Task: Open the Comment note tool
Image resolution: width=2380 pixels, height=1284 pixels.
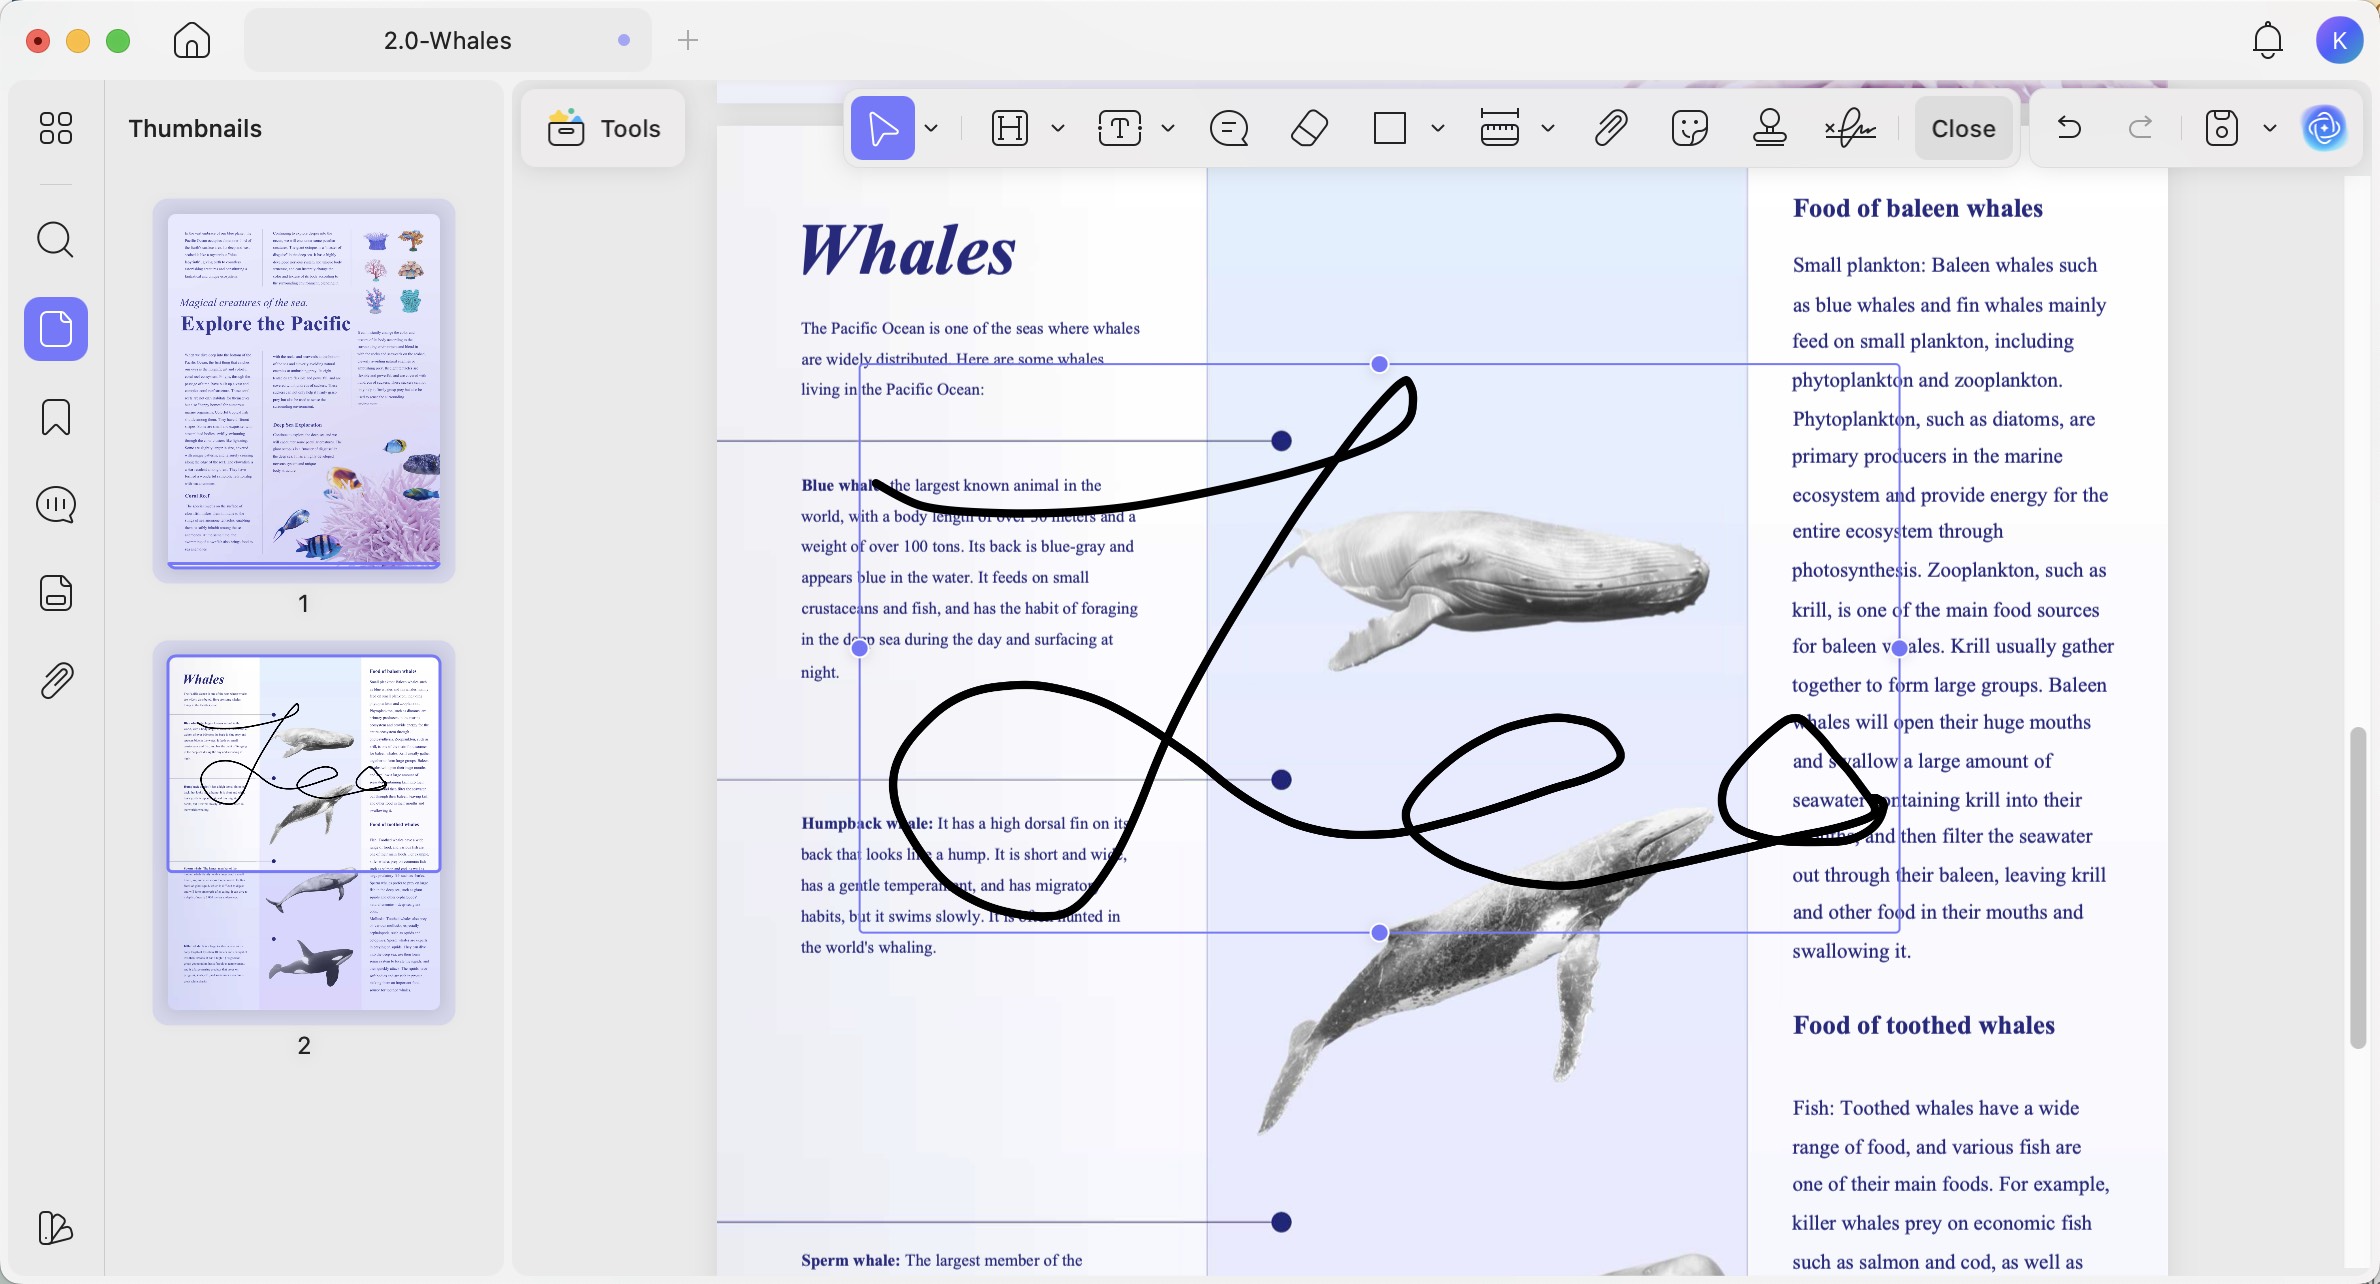Action: point(1229,128)
